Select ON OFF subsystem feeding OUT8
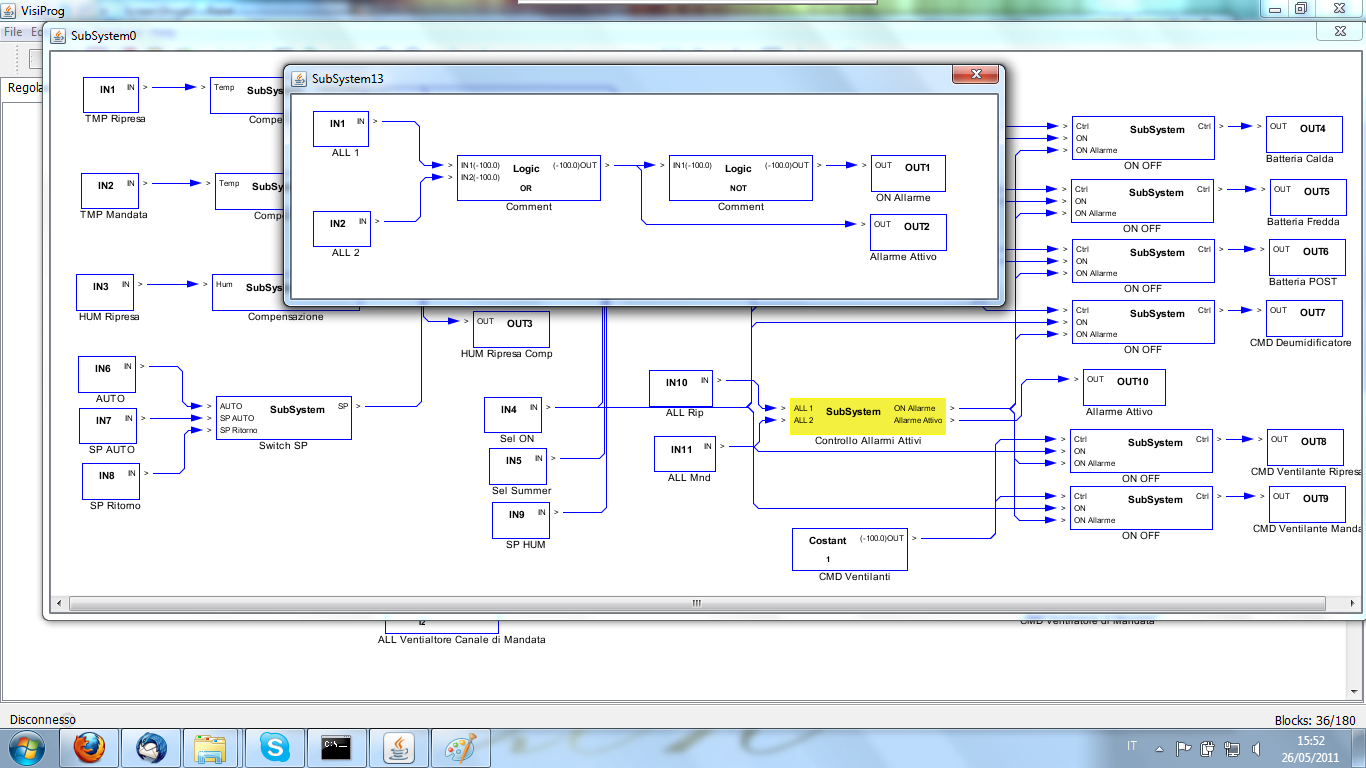1366x768 pixels. pyautogui.click(x=1141, y=451)
